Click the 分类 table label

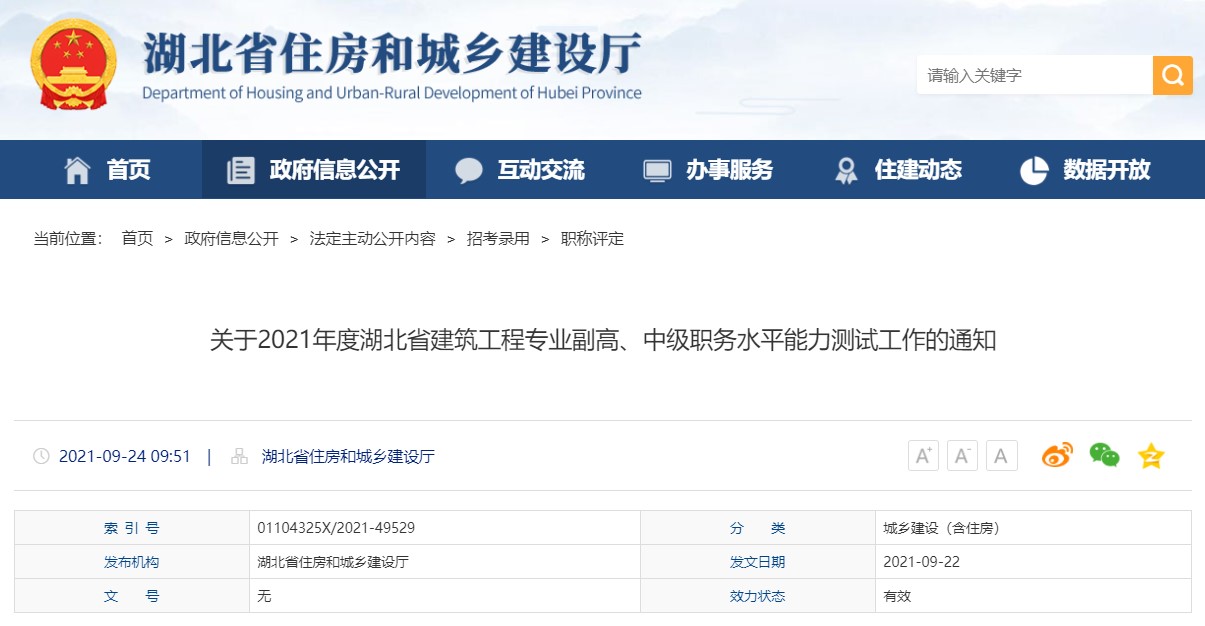point(757,528)
